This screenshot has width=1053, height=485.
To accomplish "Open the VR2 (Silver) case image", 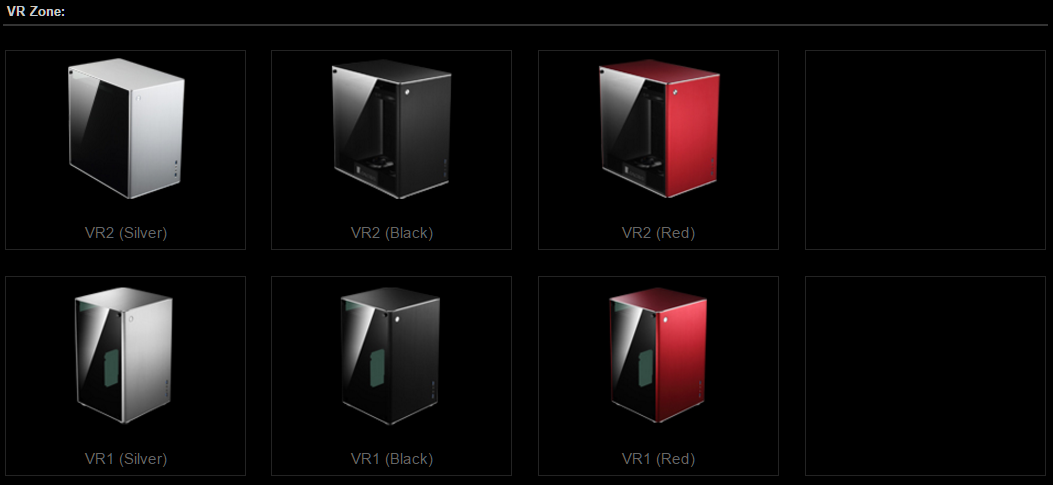I will click(126, 128).
